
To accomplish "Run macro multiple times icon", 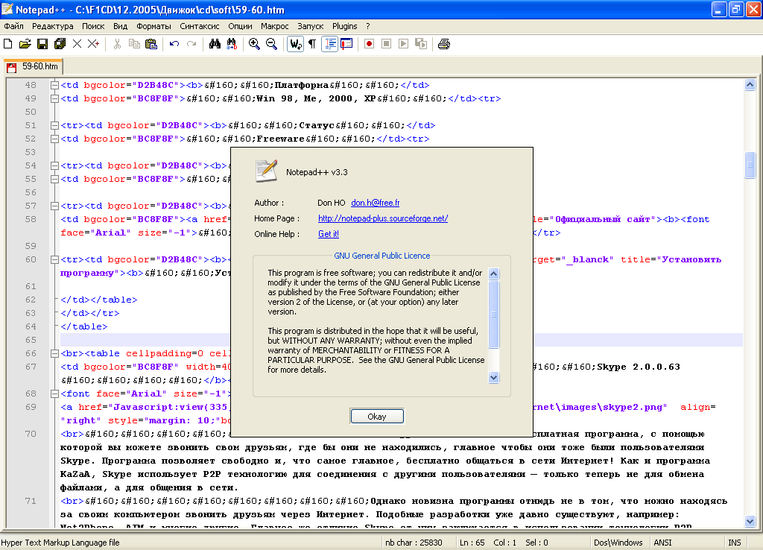I will [x=421, y=44].
